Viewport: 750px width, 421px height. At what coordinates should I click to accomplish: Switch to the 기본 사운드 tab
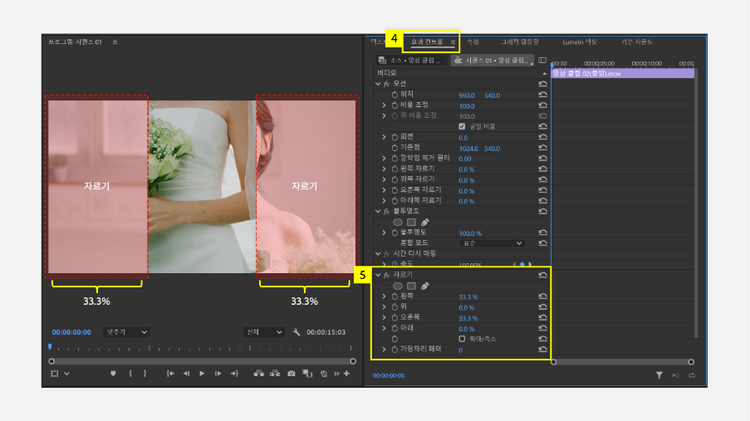pyautogui.click(x=637, y=42)
